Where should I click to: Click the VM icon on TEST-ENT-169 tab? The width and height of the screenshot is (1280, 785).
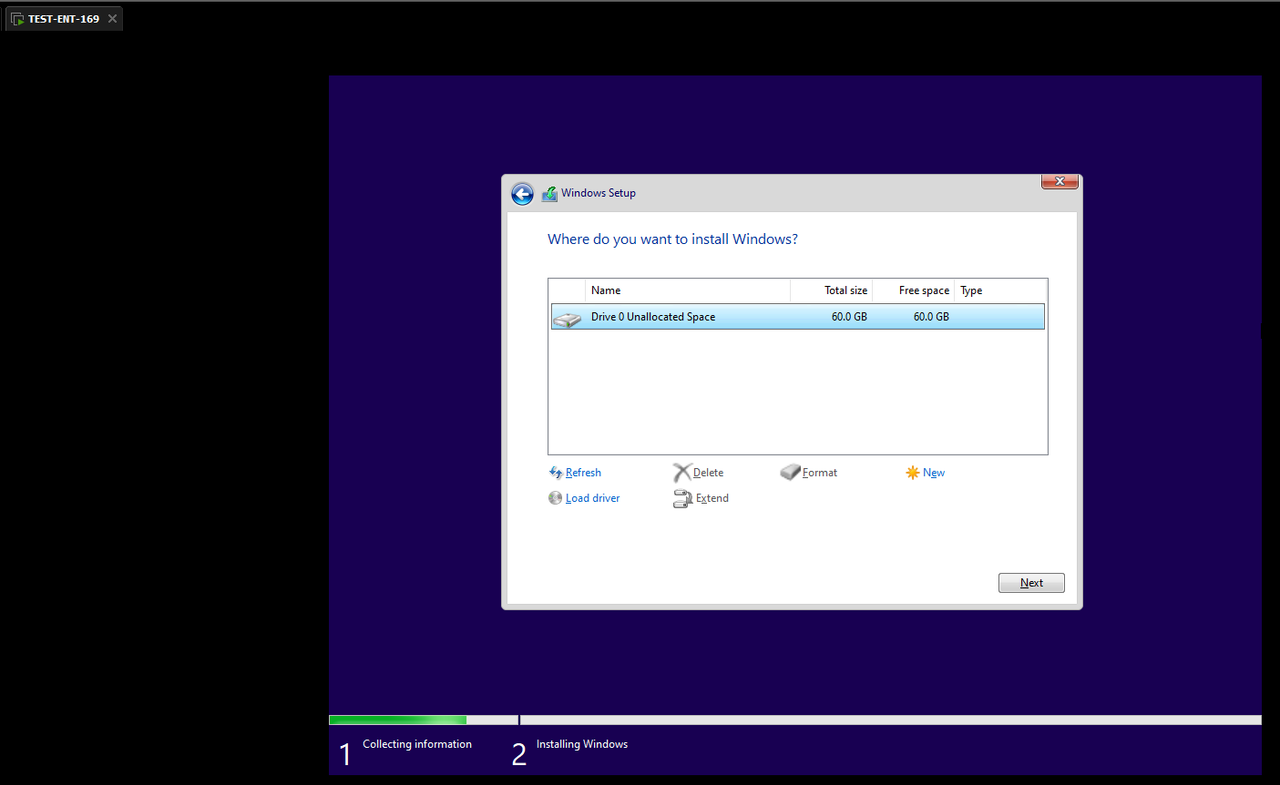(17, 19)
